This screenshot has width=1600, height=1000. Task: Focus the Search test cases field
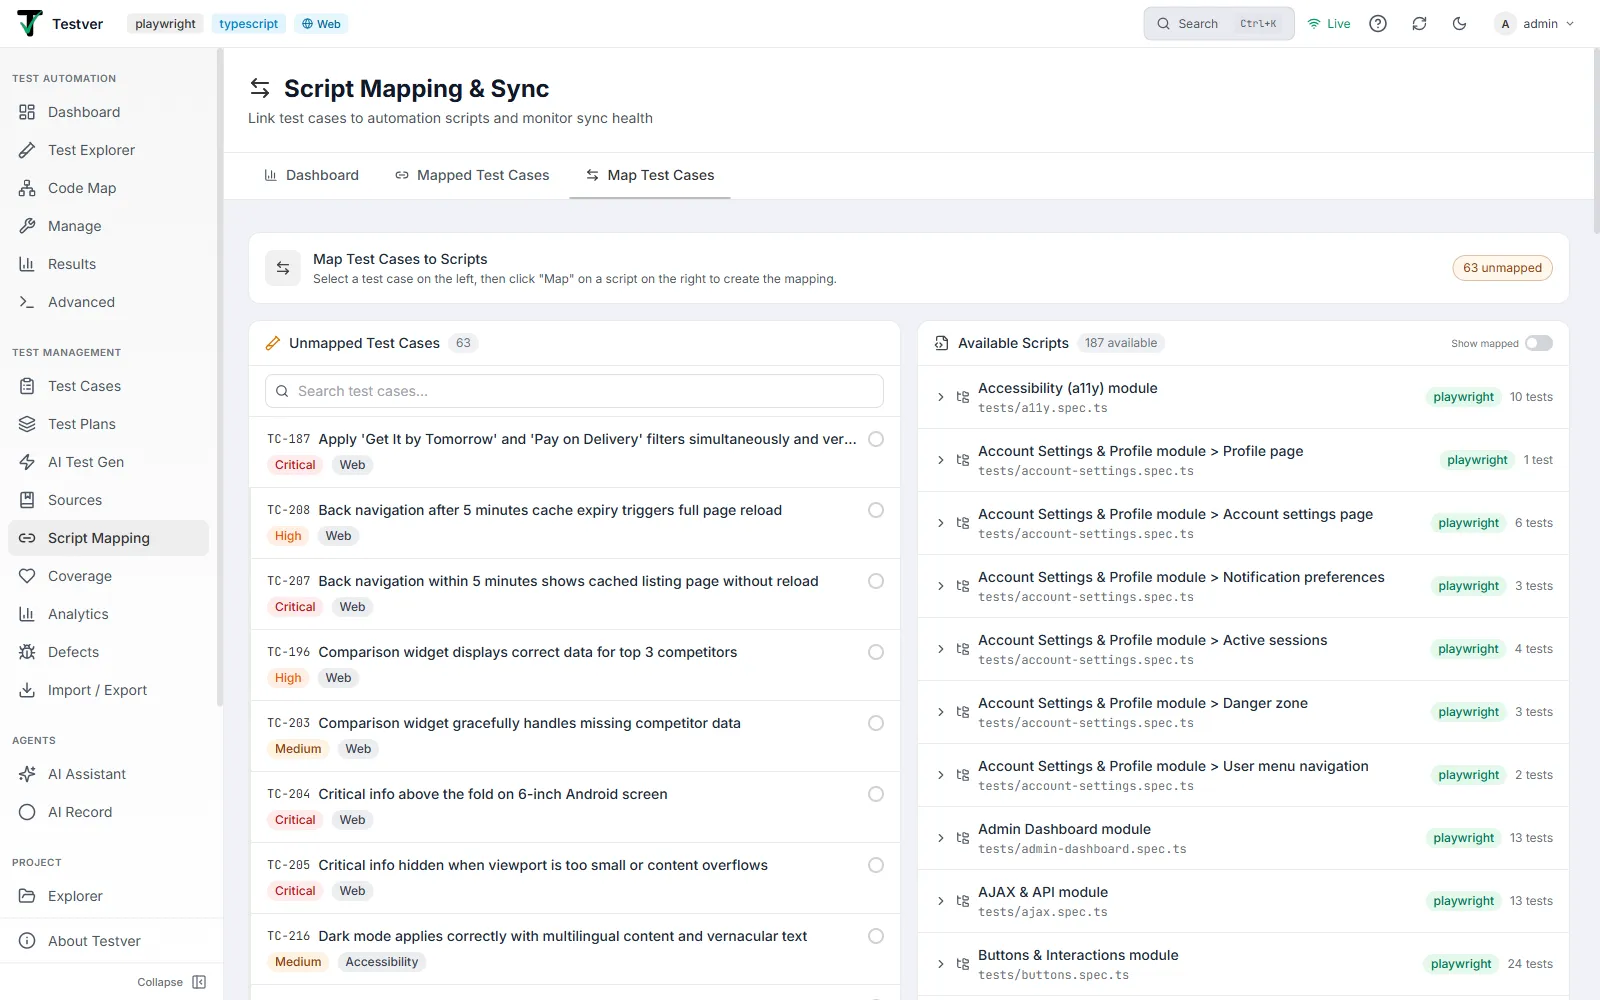pyautogui.click(x=574, y=391)
